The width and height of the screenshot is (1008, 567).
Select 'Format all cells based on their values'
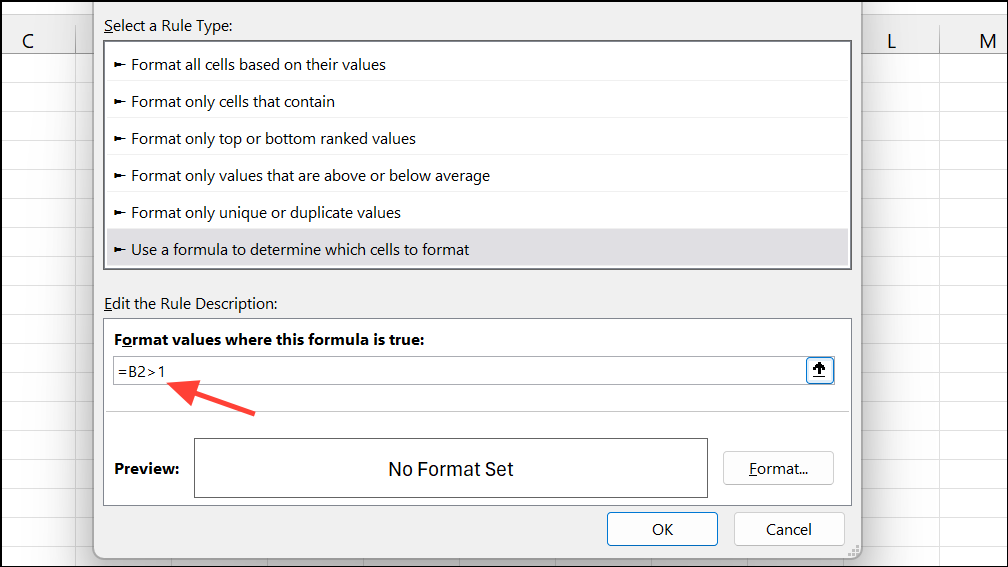click(258, 64)
